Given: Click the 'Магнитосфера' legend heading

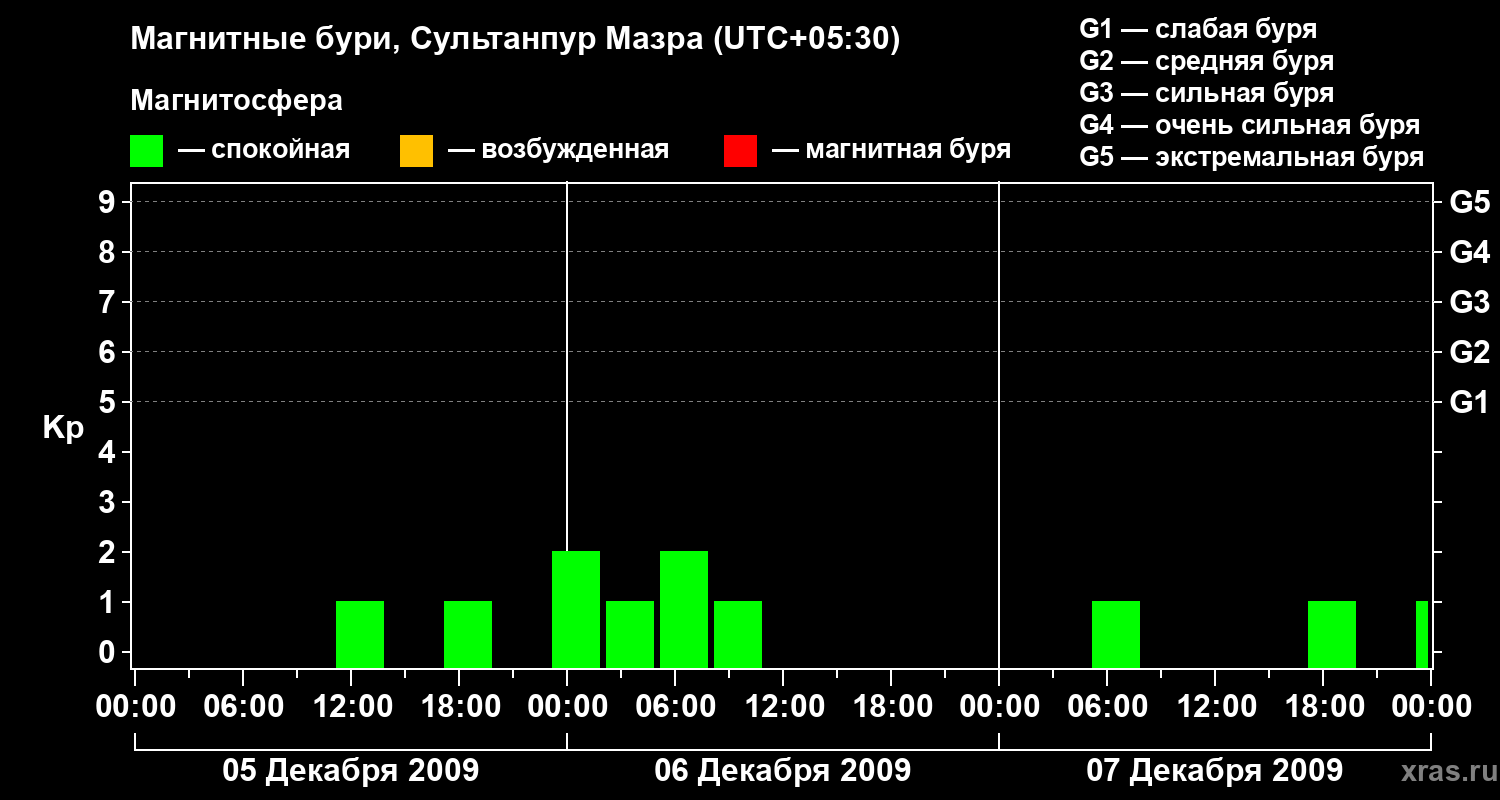Looking at the screenshot, I should [x=236, y=101].
